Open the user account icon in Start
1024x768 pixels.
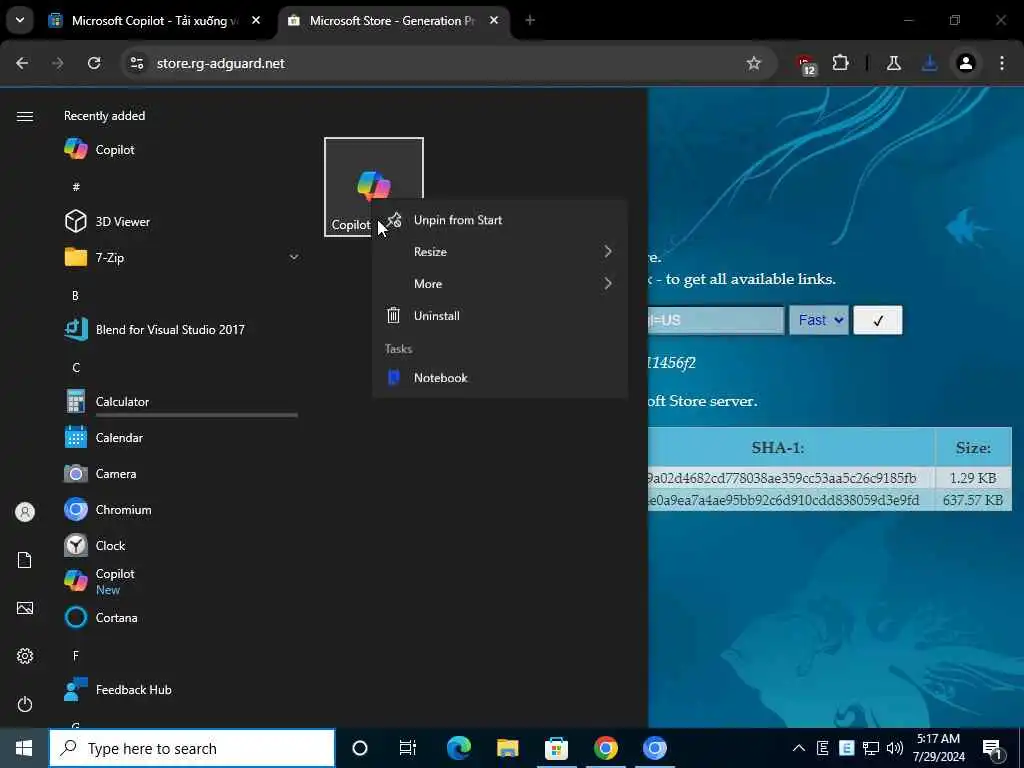coord(25,512)
